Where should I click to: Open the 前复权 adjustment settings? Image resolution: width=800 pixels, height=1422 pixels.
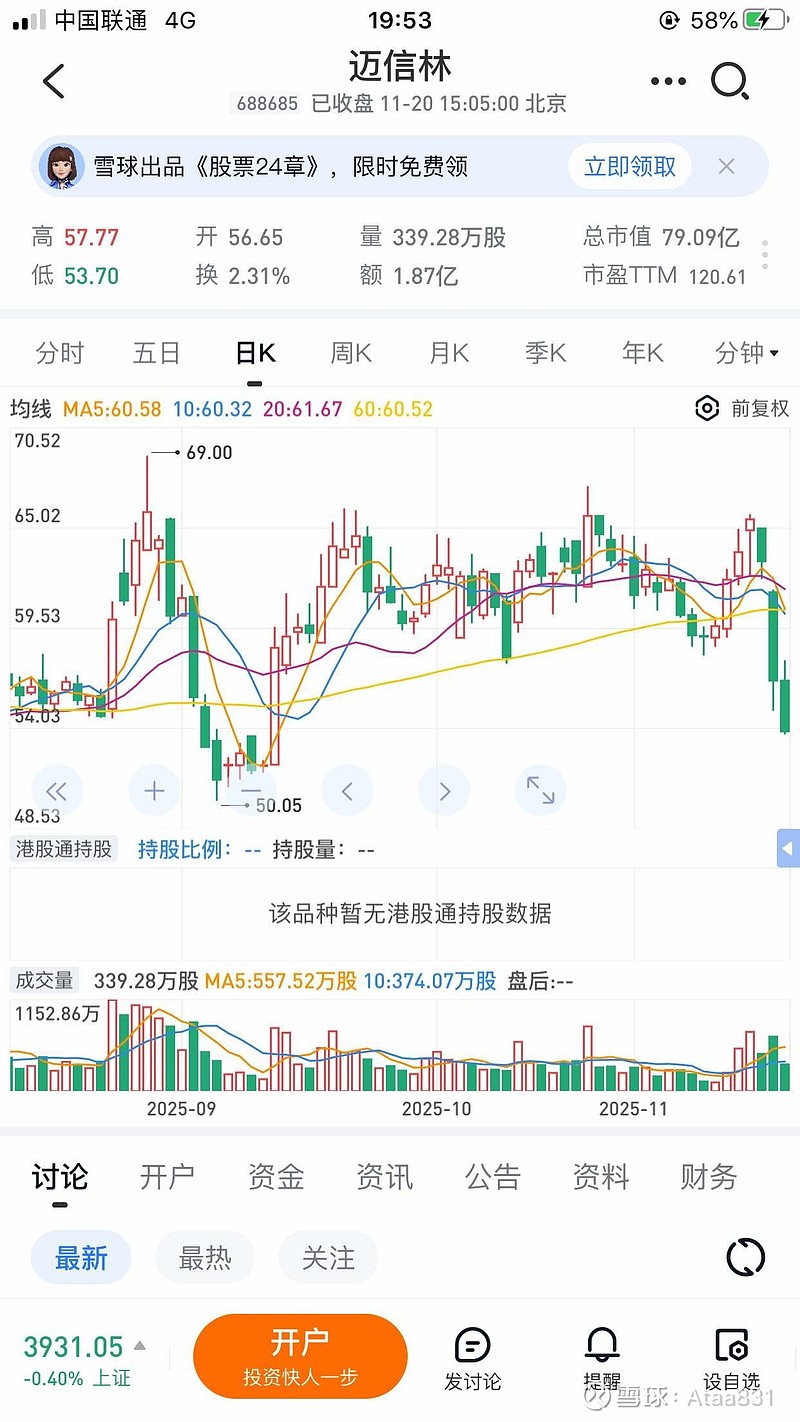pyautogui.click(x=742, y=408)
